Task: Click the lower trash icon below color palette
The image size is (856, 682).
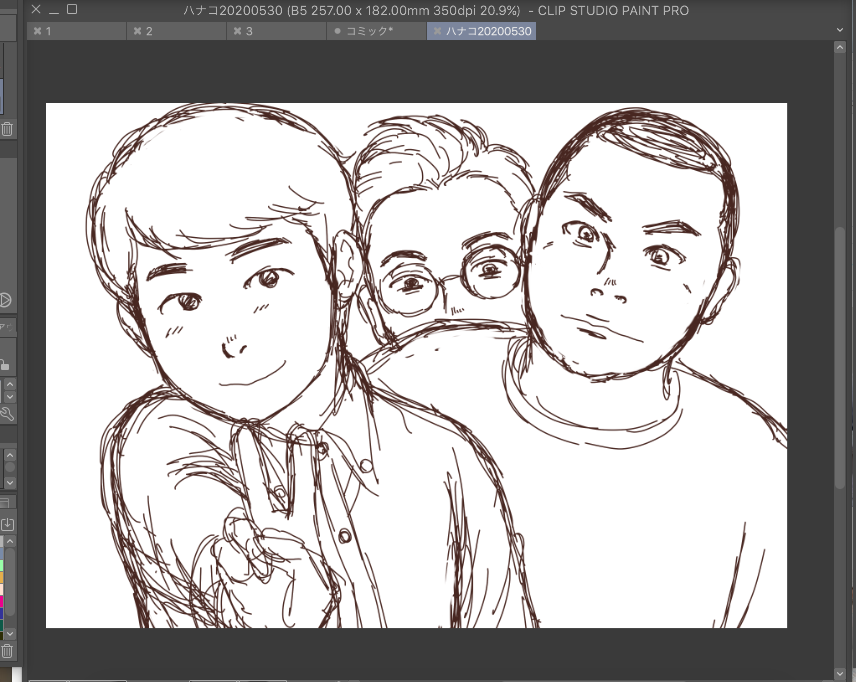Action: point(7,650)
